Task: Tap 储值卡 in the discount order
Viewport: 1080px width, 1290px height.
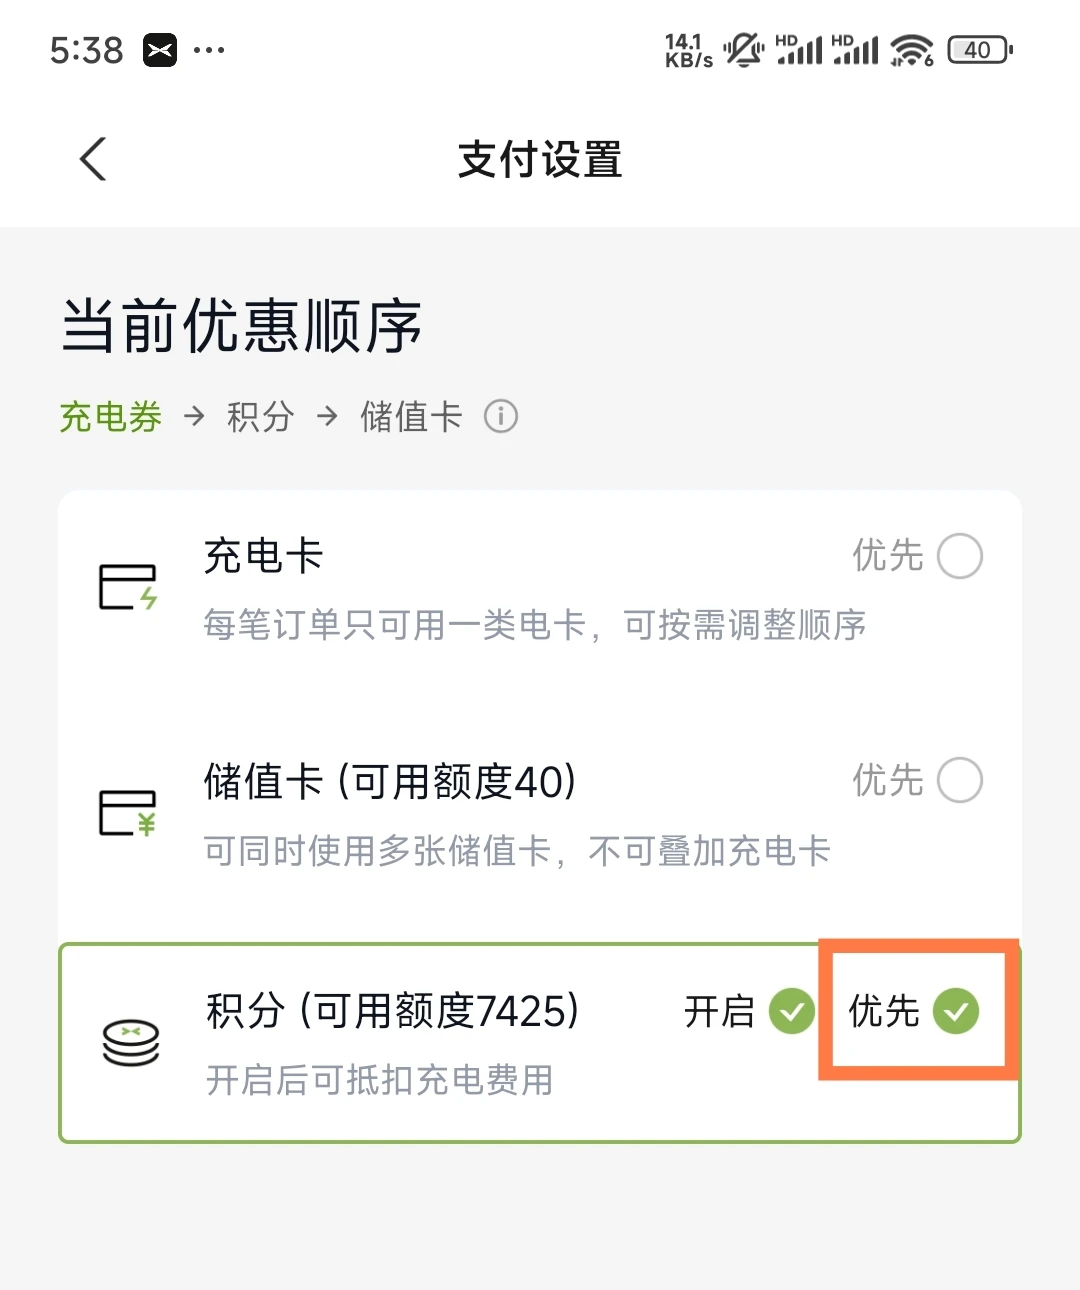Action: pos(411,417)
